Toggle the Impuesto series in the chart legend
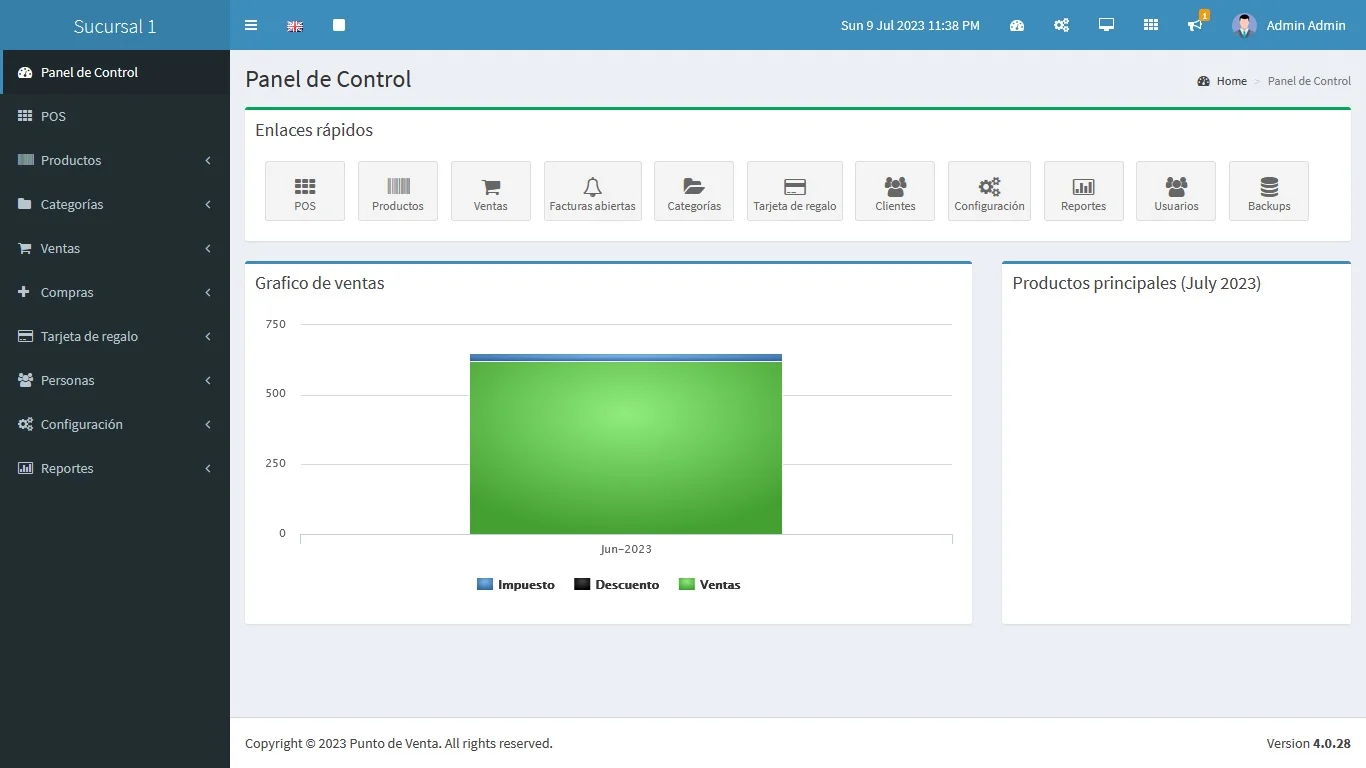 click(516, 585)
